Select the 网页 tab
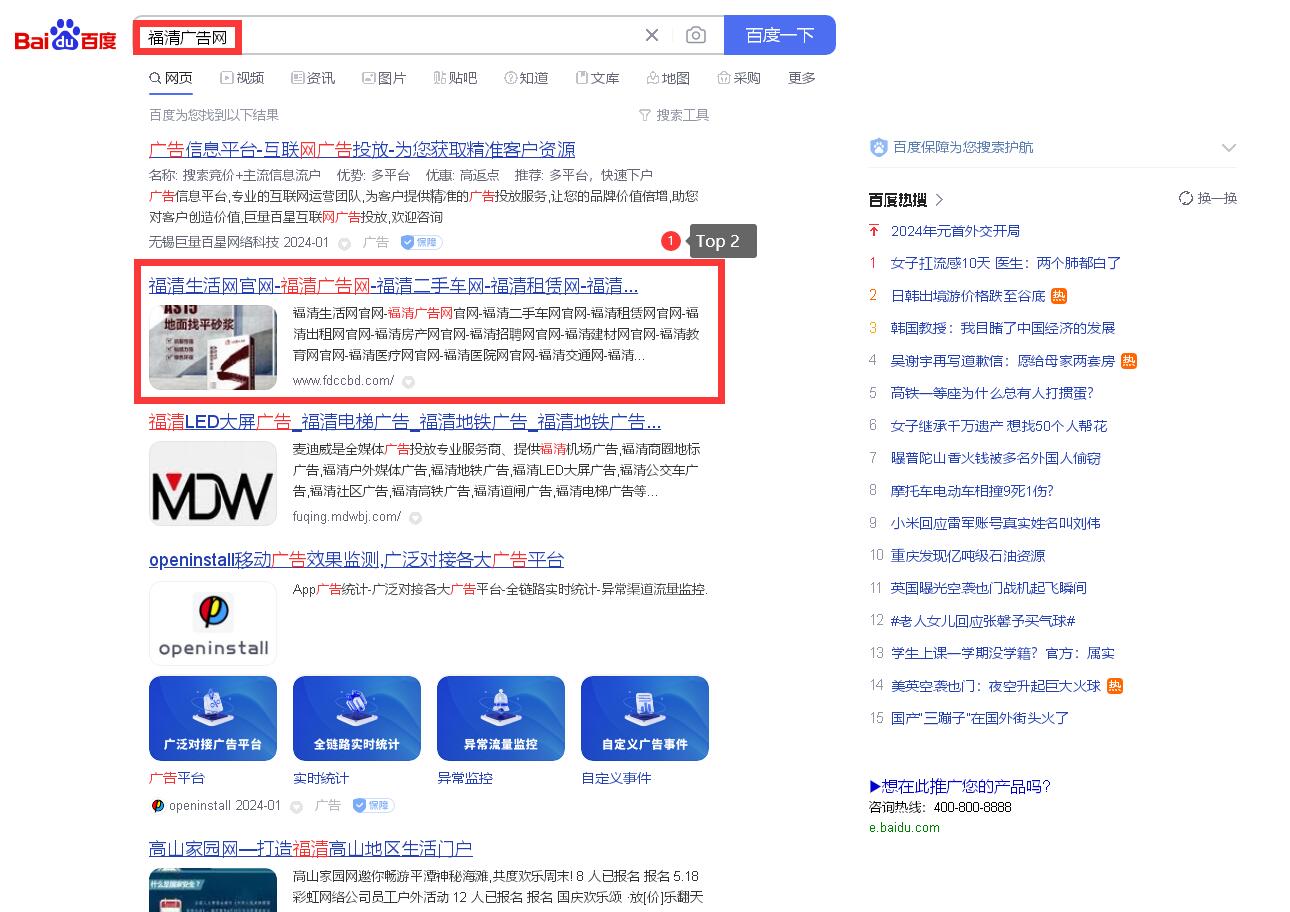 (x=171, y=78)
